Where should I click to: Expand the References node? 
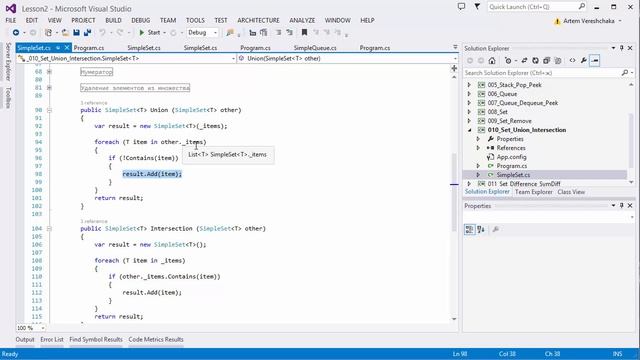pos(478,148)
